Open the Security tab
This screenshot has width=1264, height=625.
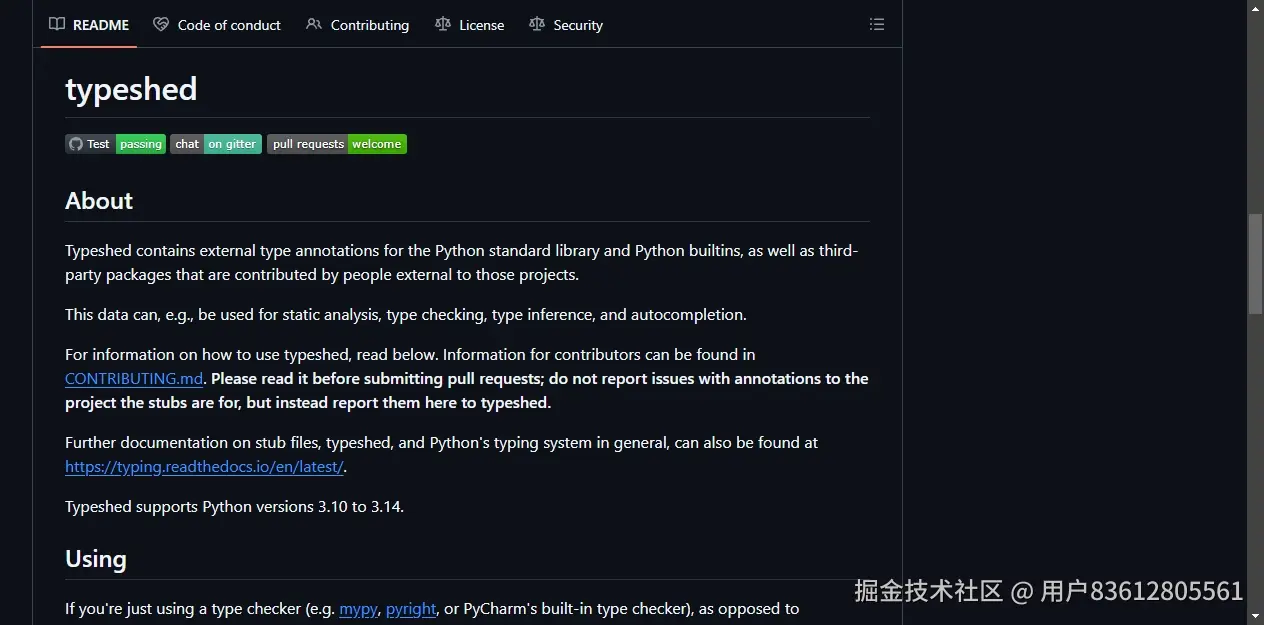(566, 25)
